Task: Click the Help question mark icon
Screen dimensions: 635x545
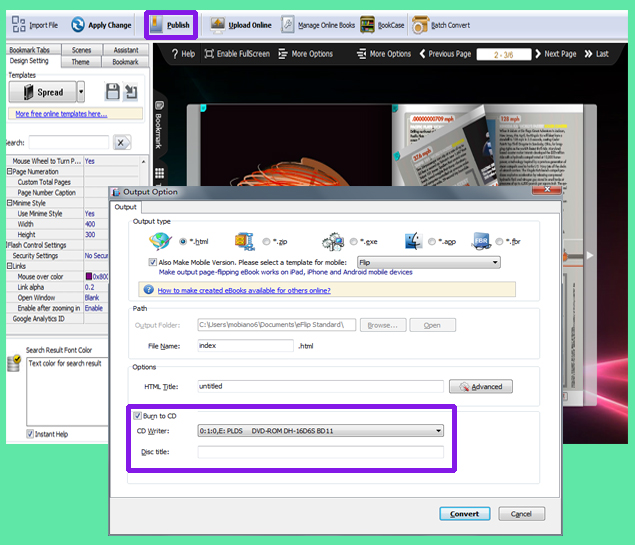Action: [175, 54]
